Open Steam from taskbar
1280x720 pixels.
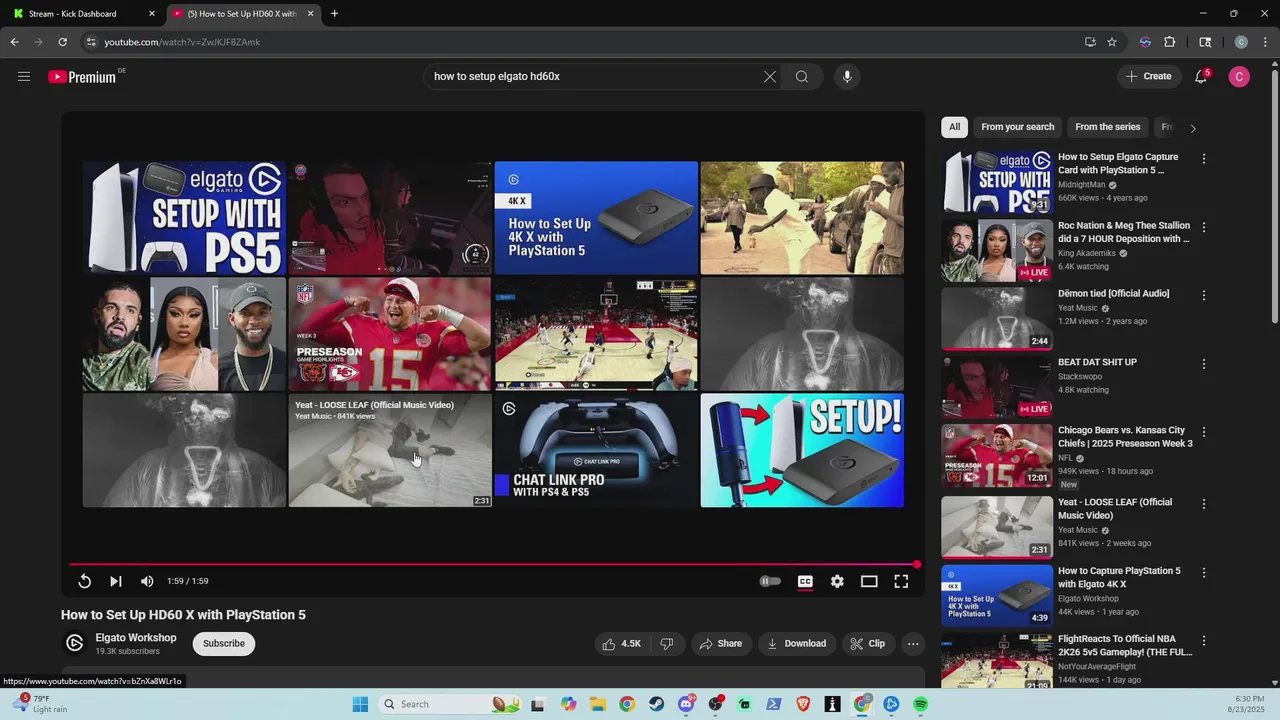pos(656,704)
